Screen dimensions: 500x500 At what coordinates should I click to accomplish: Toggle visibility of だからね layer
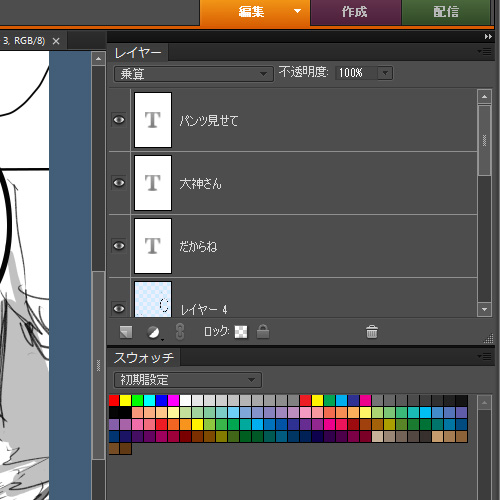(x=119, y=246)
